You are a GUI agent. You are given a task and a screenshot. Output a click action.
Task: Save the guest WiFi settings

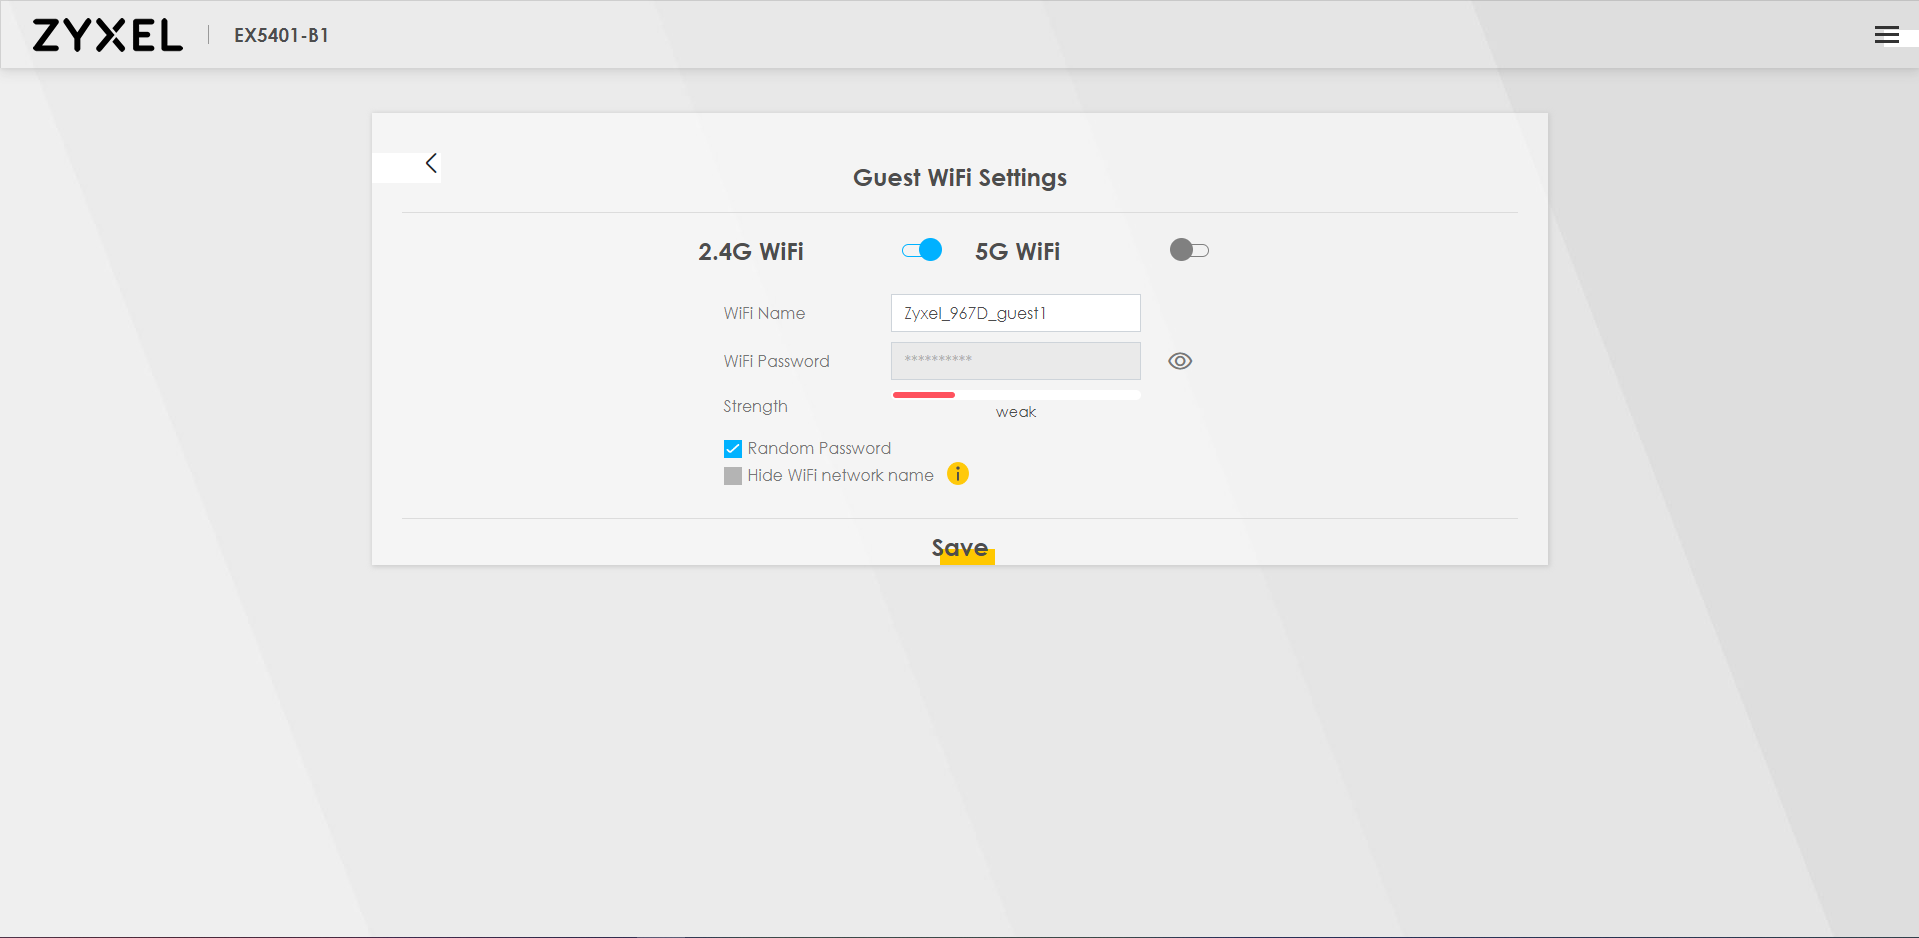[x=960, y=548]
